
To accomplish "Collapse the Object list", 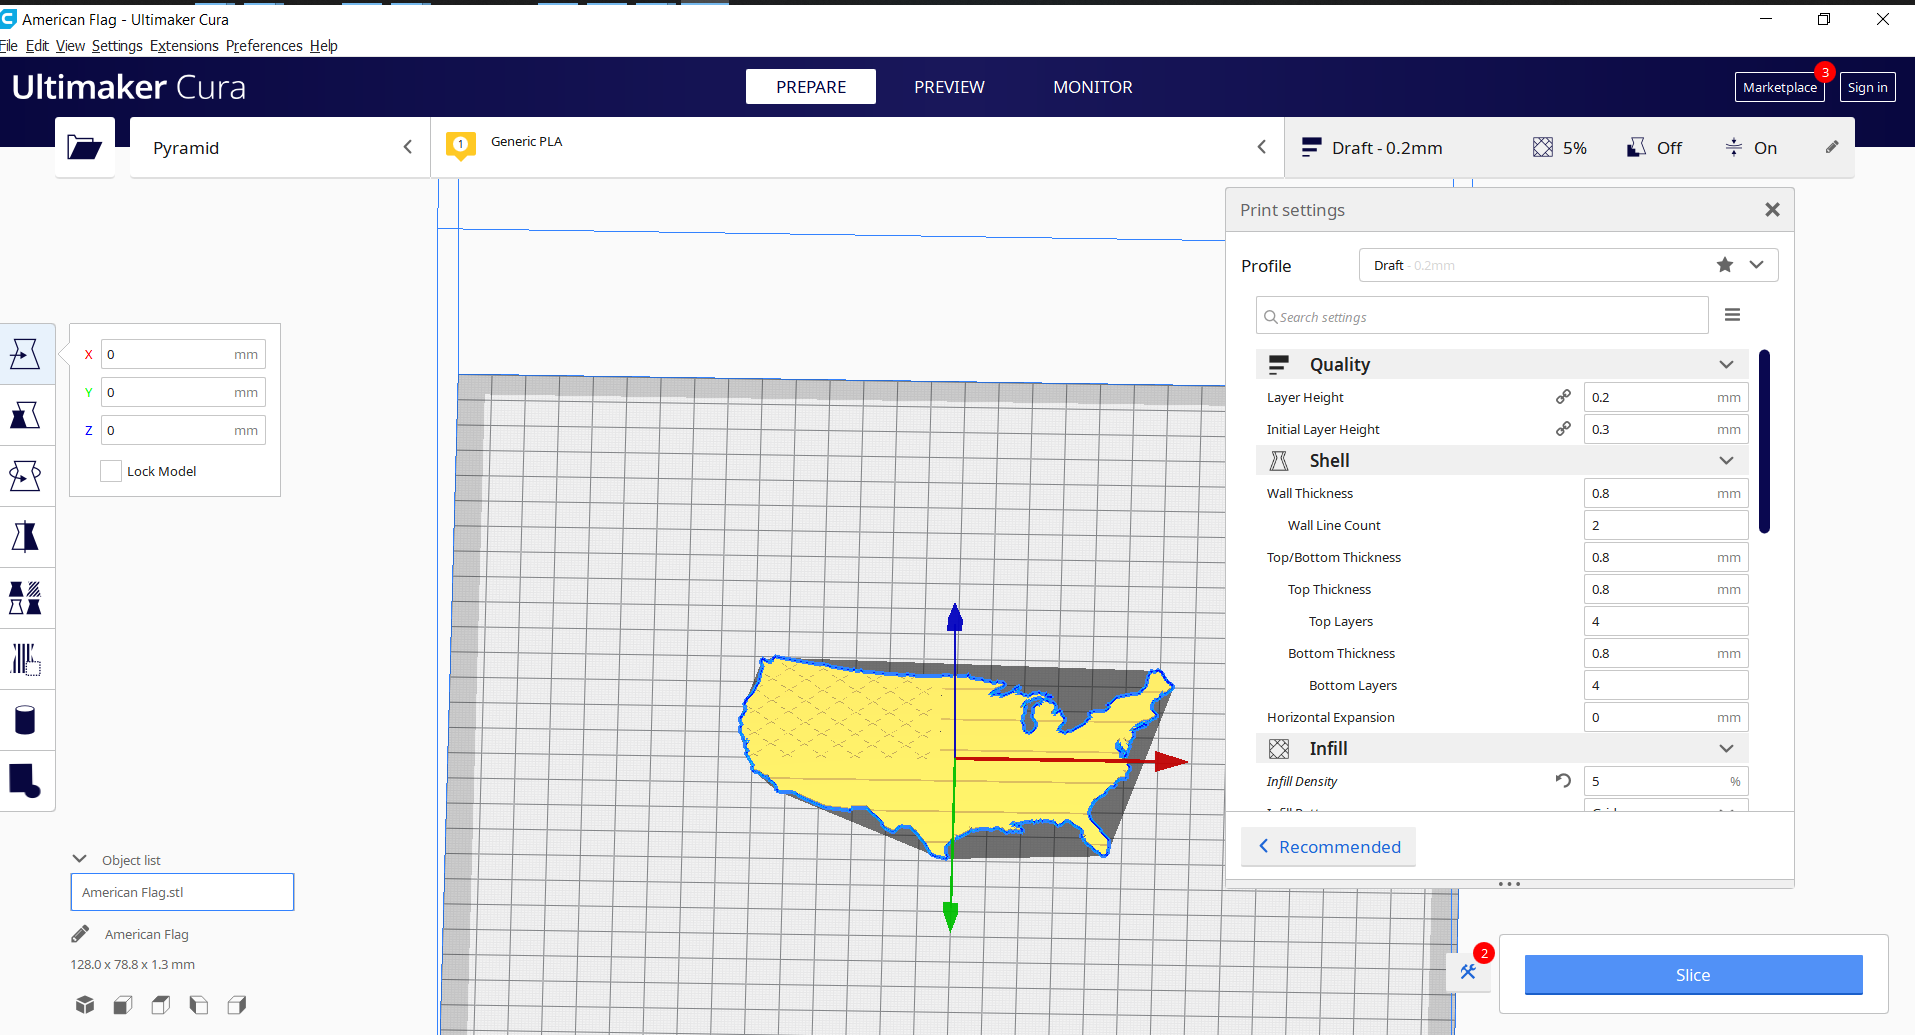I will click(80, 859).
